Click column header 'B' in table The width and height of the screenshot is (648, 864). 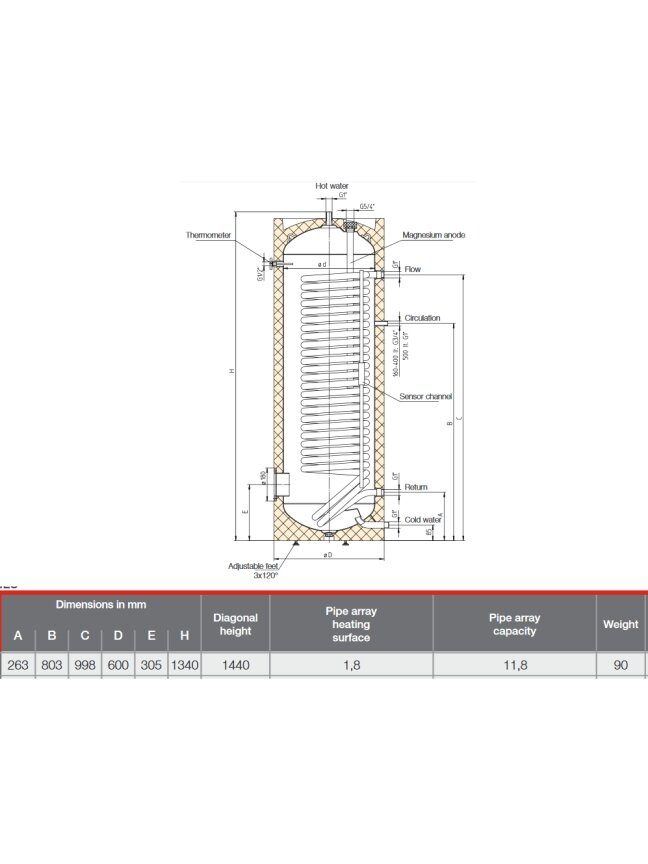click(52, 635)
